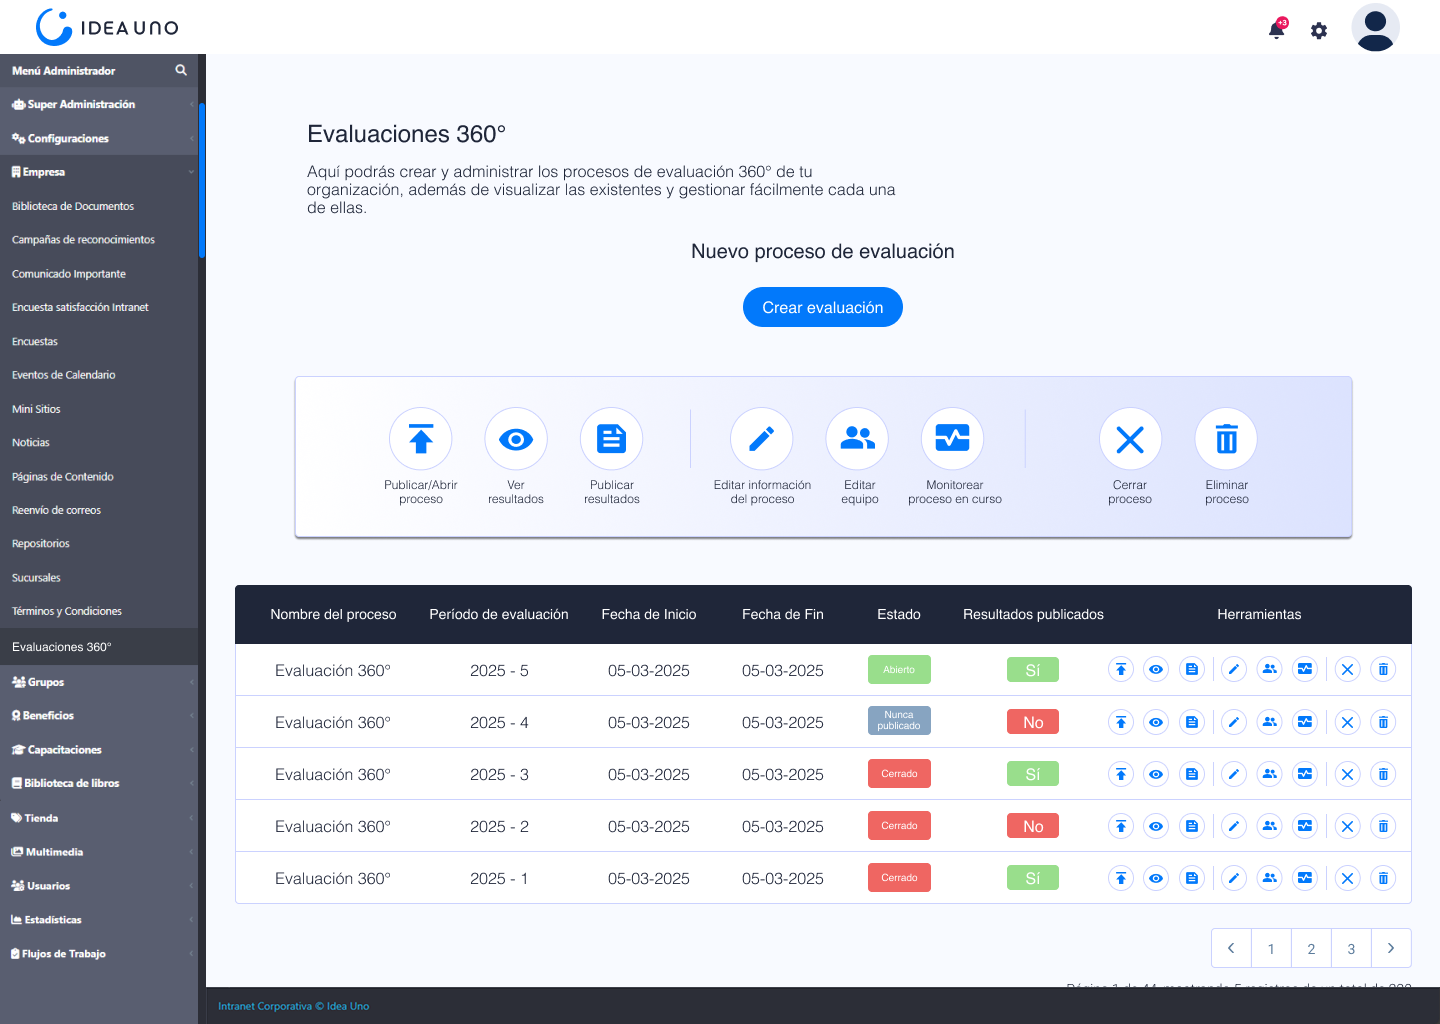The image size is (1440, 1024).
Task: Click the notifications bell icon
Action: coord(1276,30)
